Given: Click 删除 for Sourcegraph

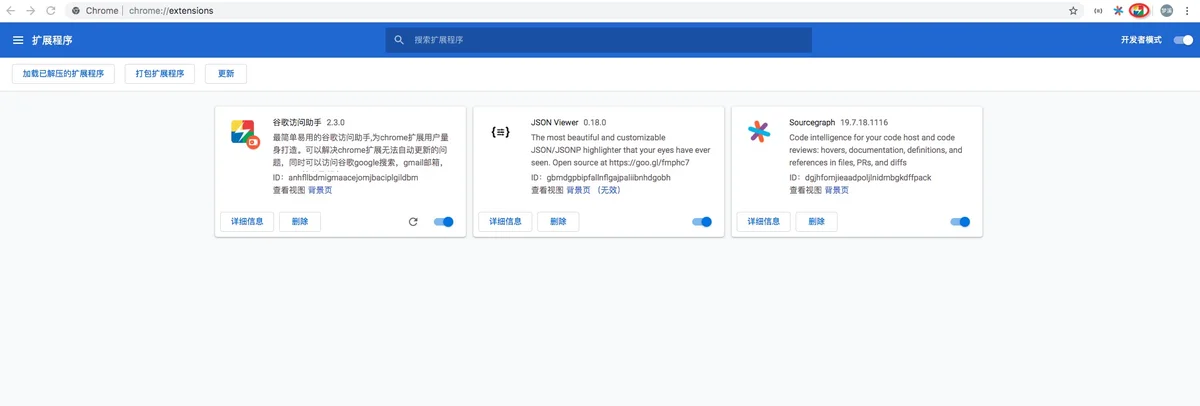Looking at the screenshot, I should click(x=816, y=222).
